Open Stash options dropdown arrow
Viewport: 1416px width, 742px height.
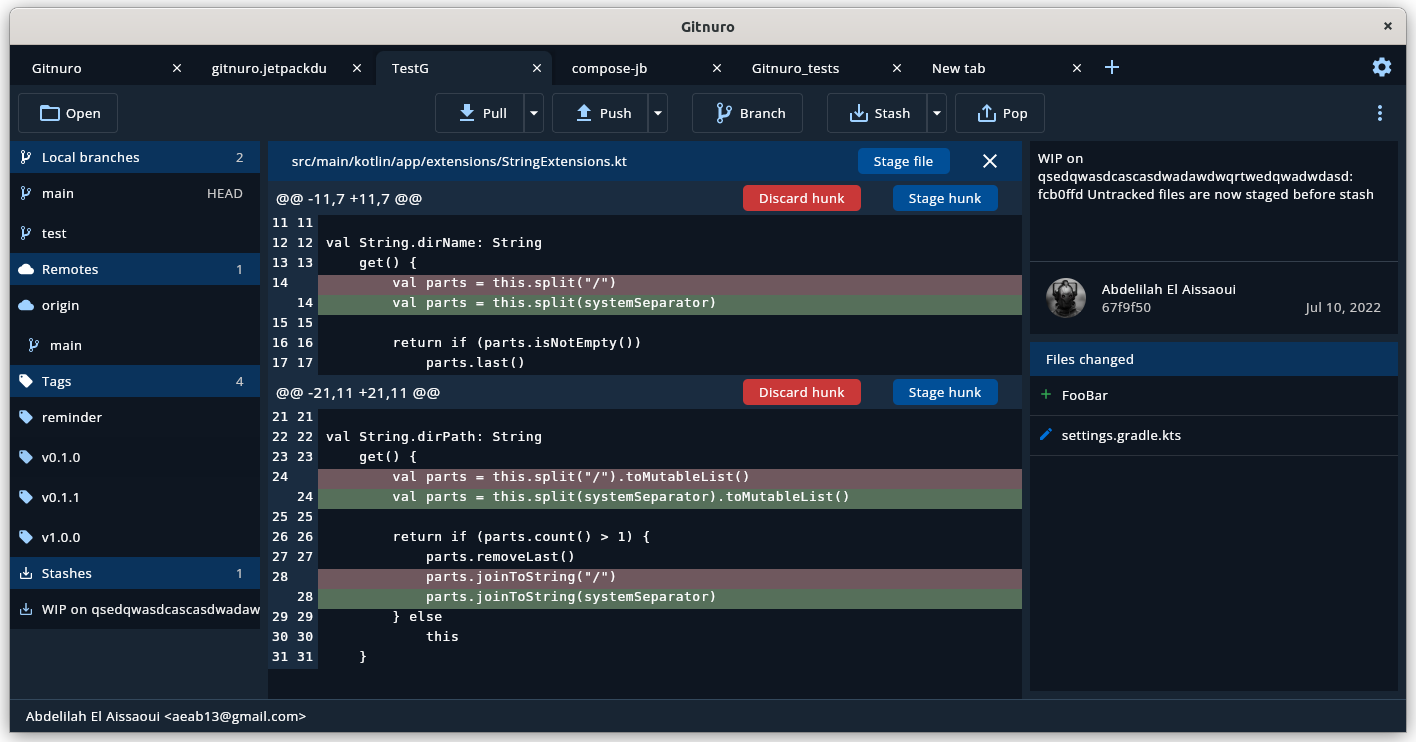click(x=936, y=113)
